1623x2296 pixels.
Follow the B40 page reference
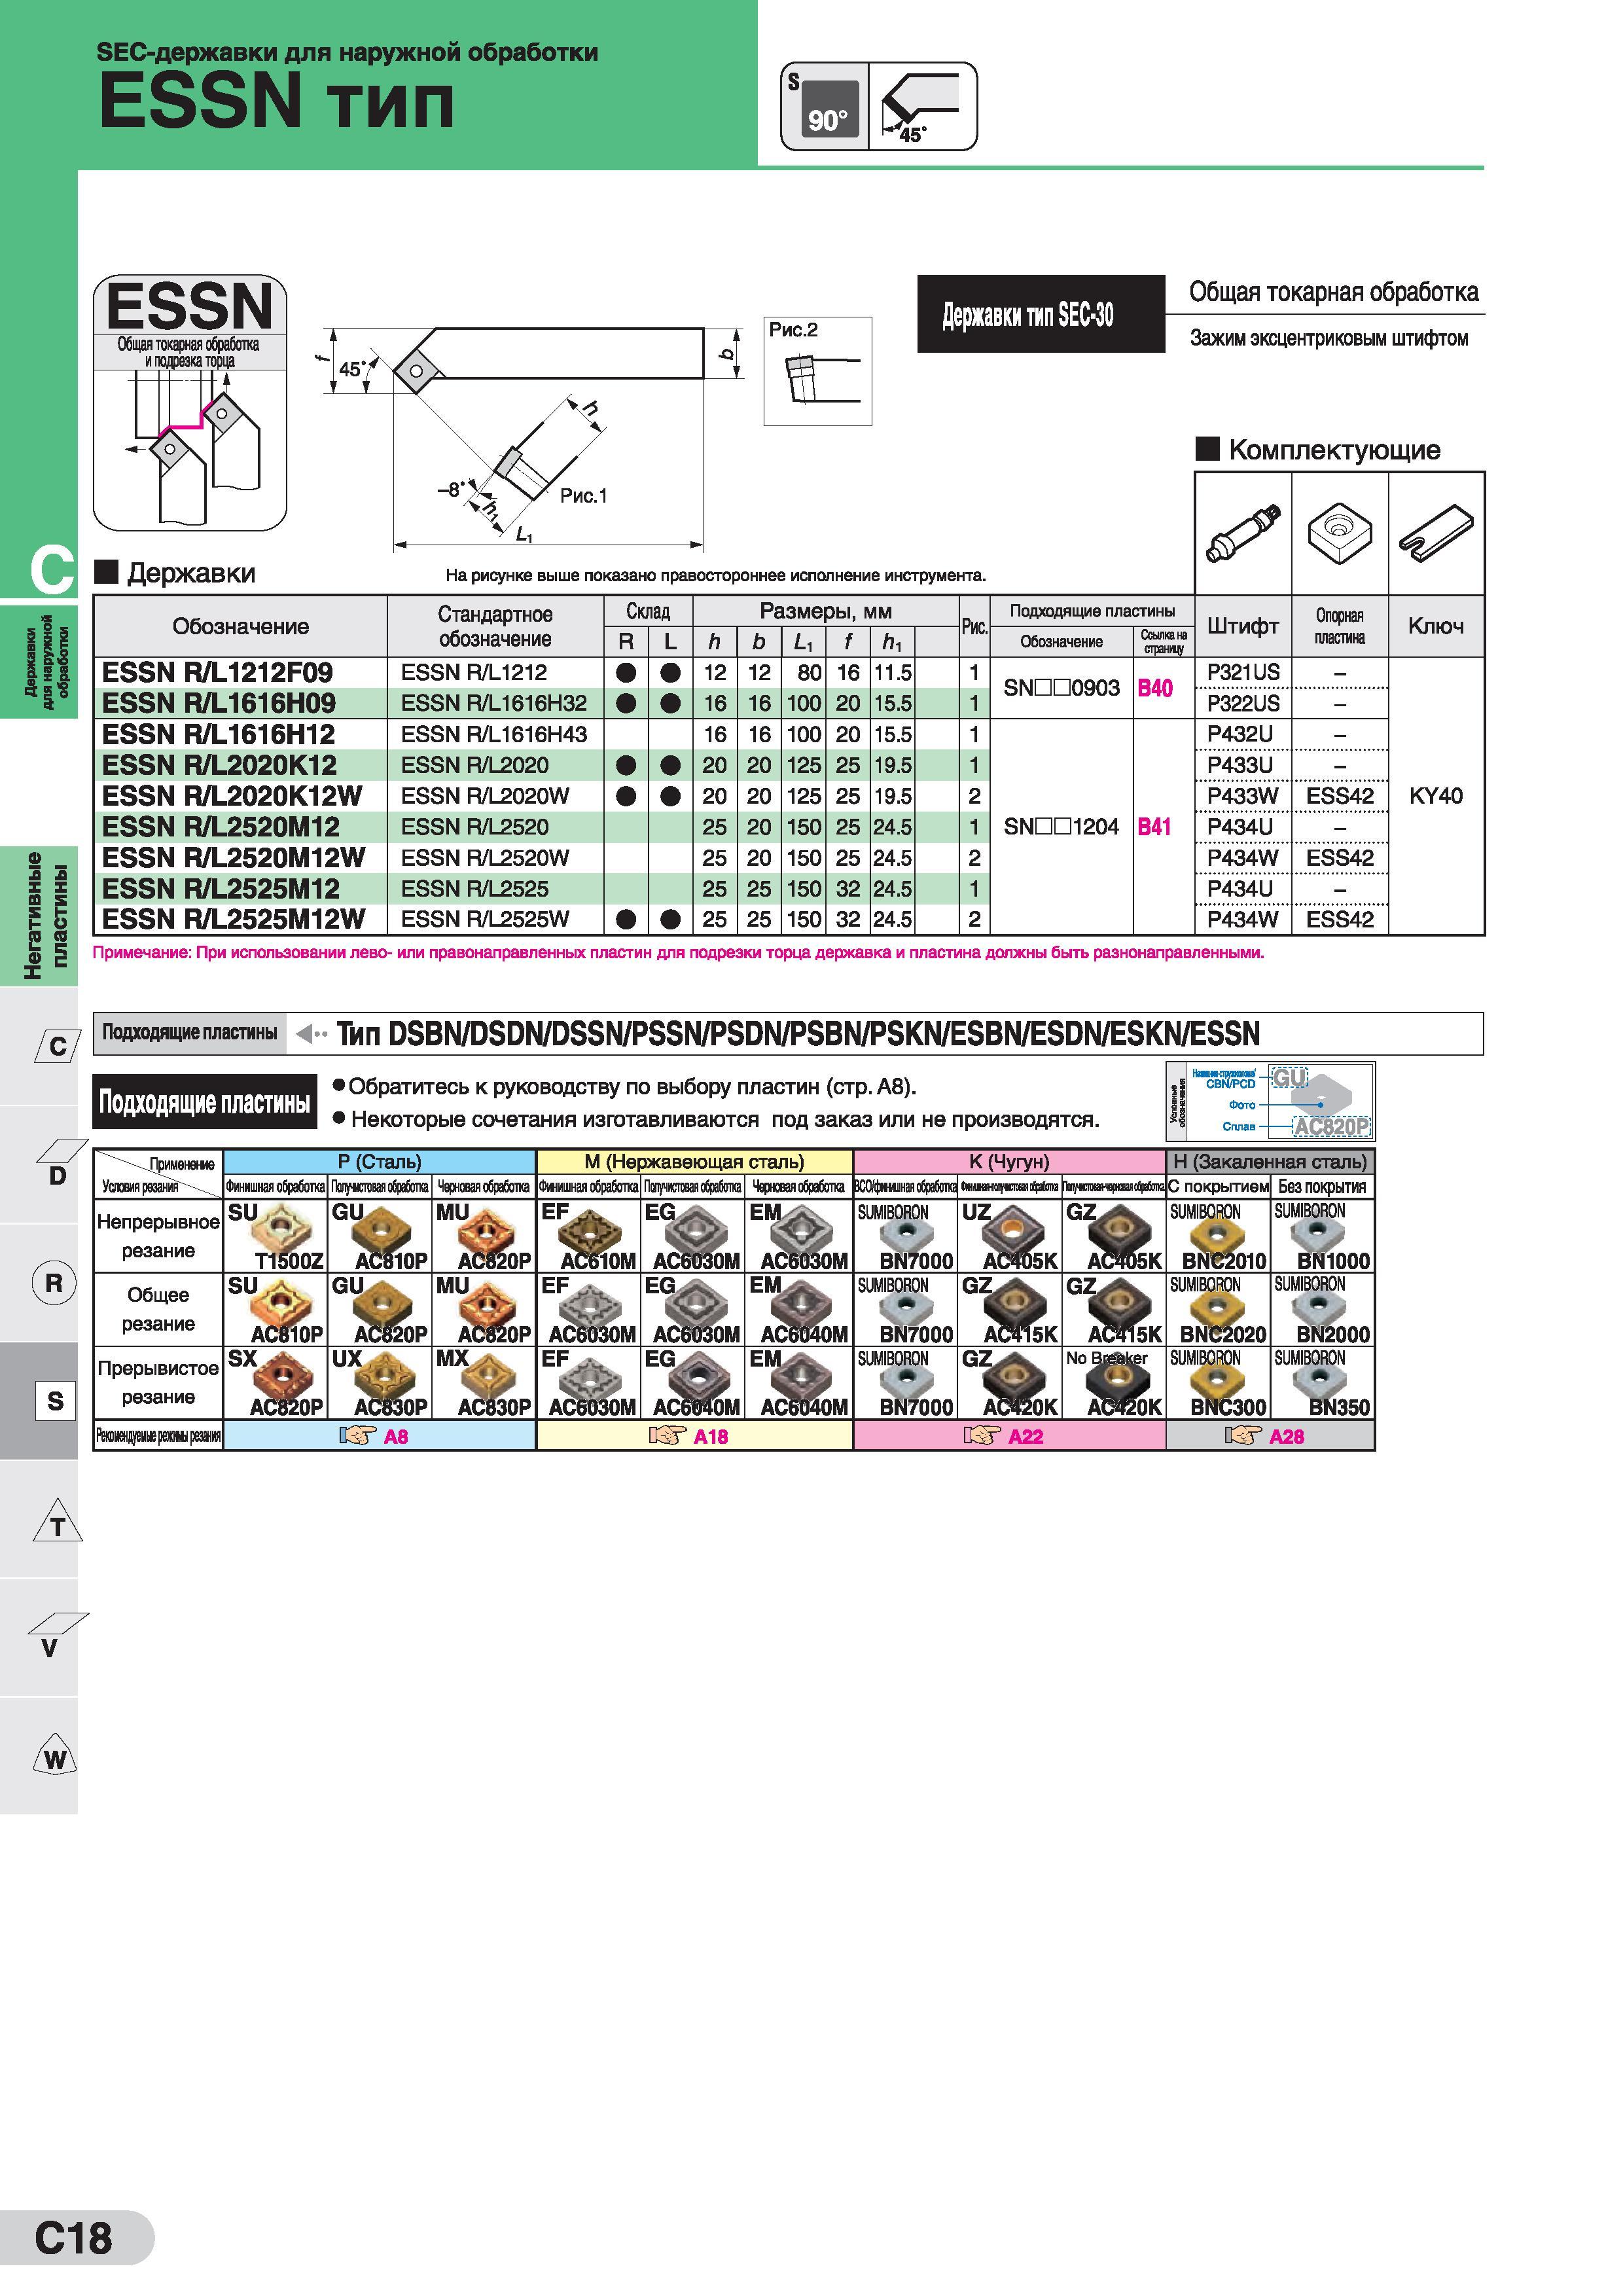1155,688
